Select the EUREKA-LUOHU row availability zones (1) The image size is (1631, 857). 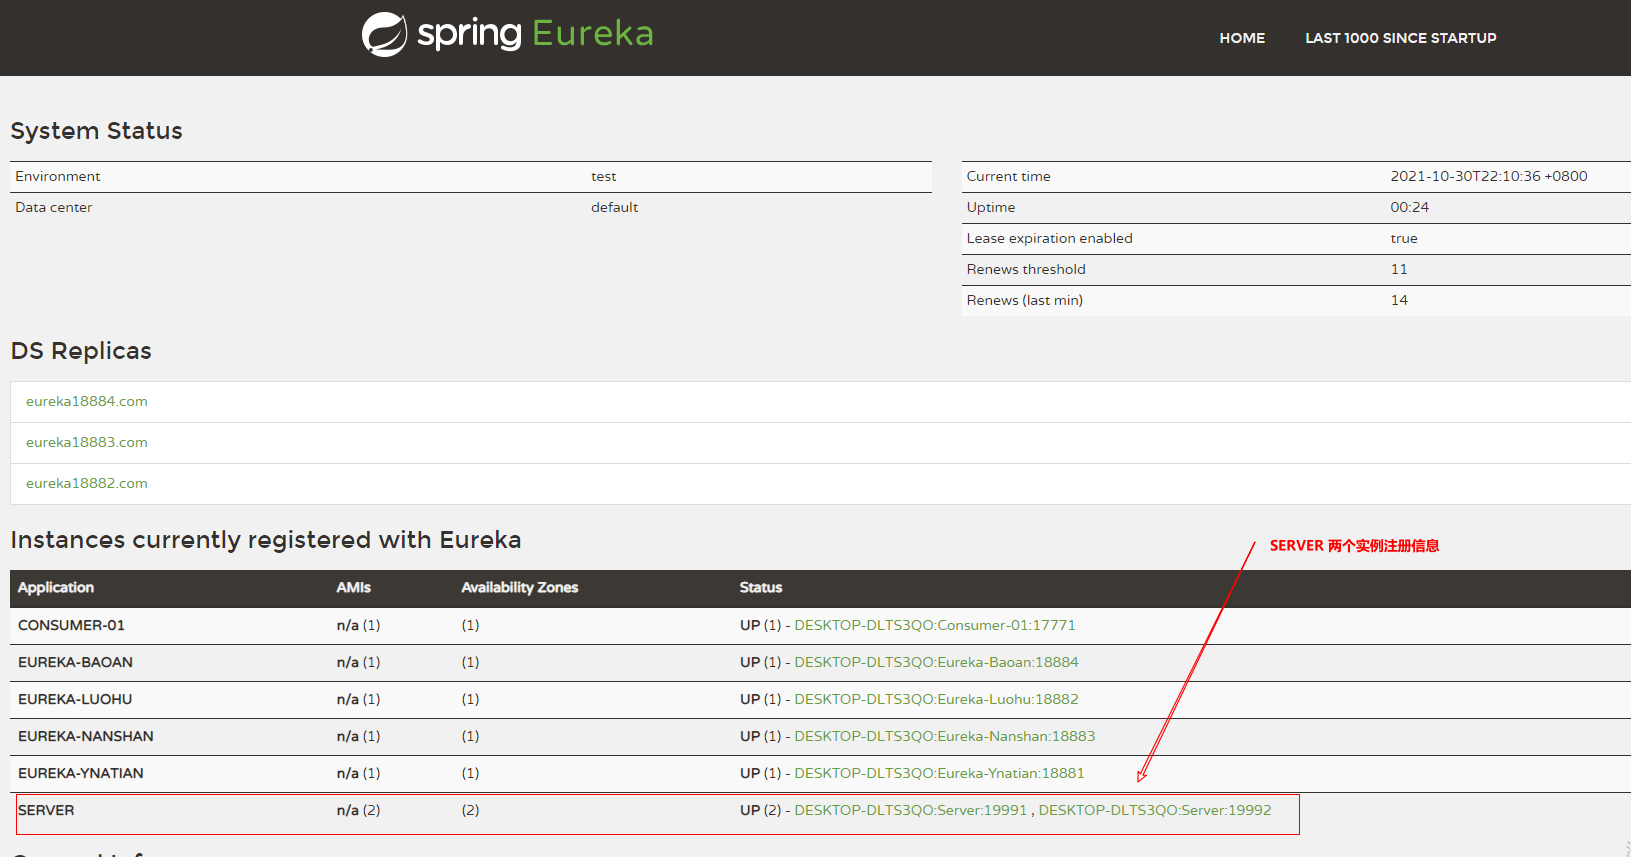click(x=470, y=699)
